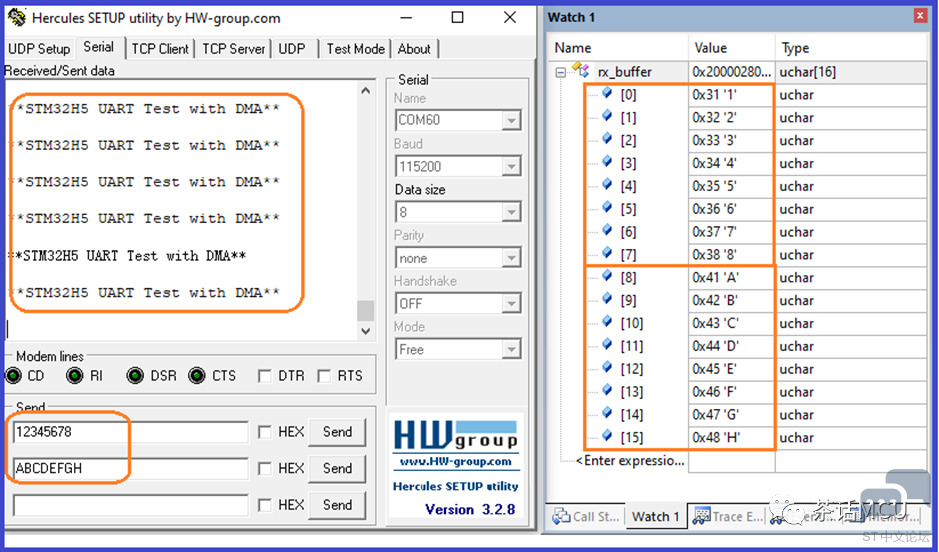Maximize the Hercules window

pos(458,17)
